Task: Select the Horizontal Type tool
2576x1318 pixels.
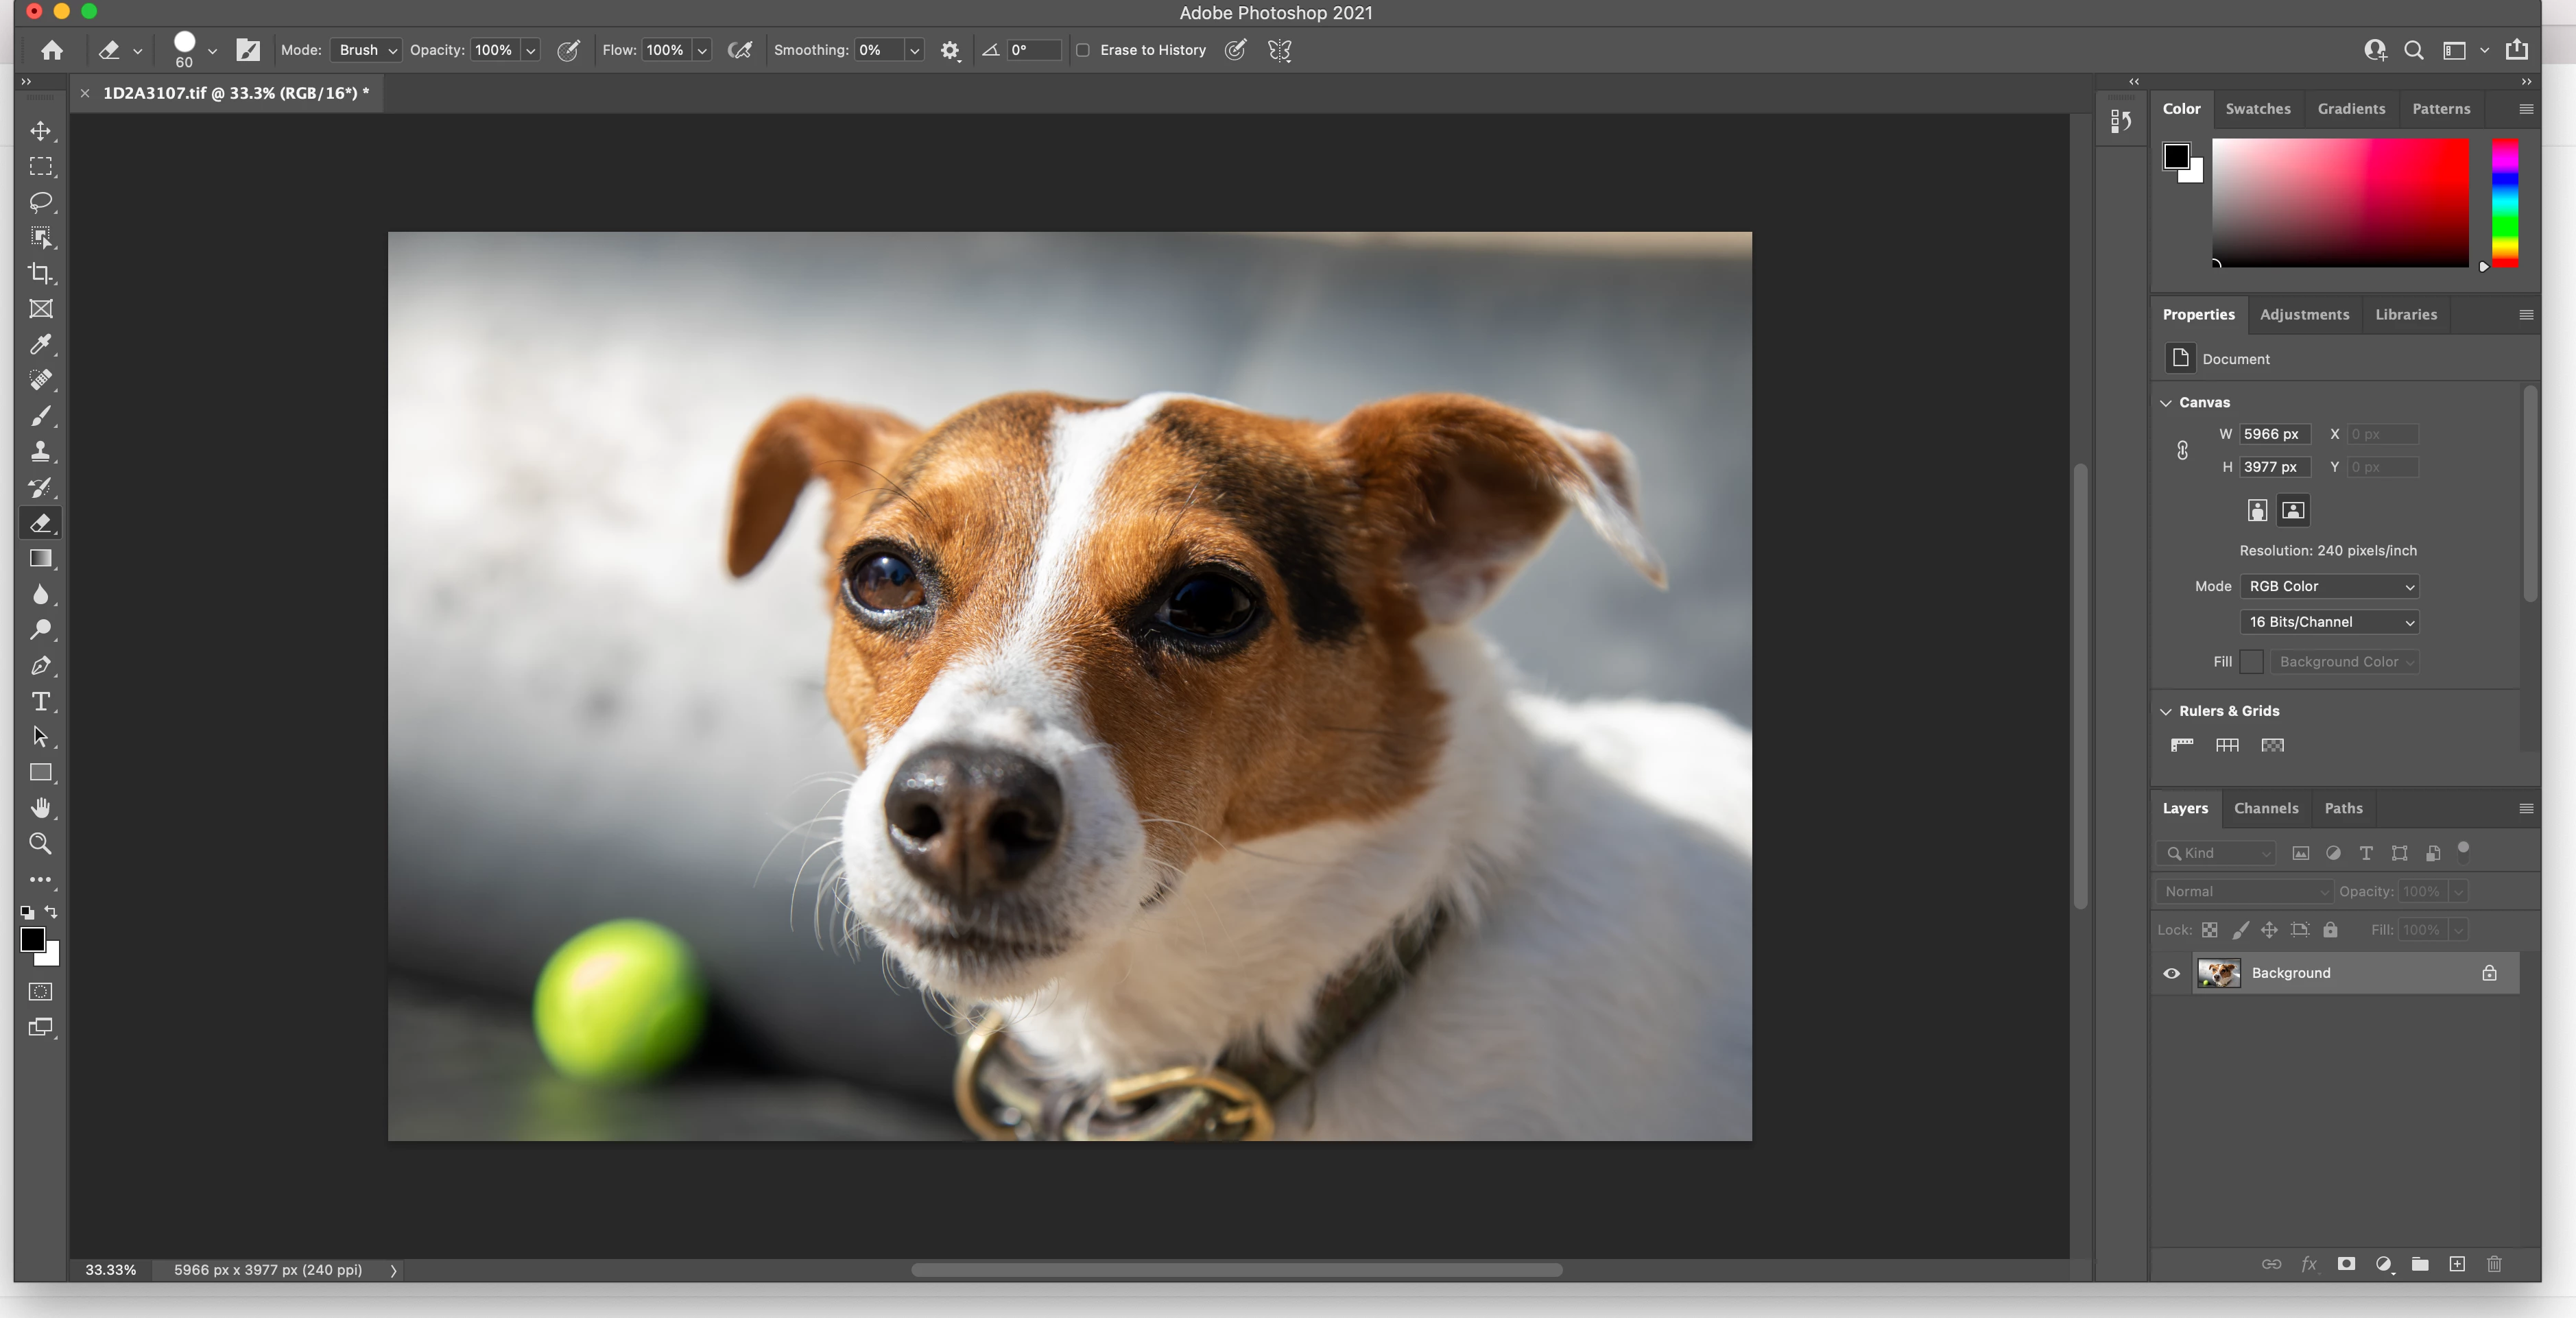Action: tap(40, 701)
